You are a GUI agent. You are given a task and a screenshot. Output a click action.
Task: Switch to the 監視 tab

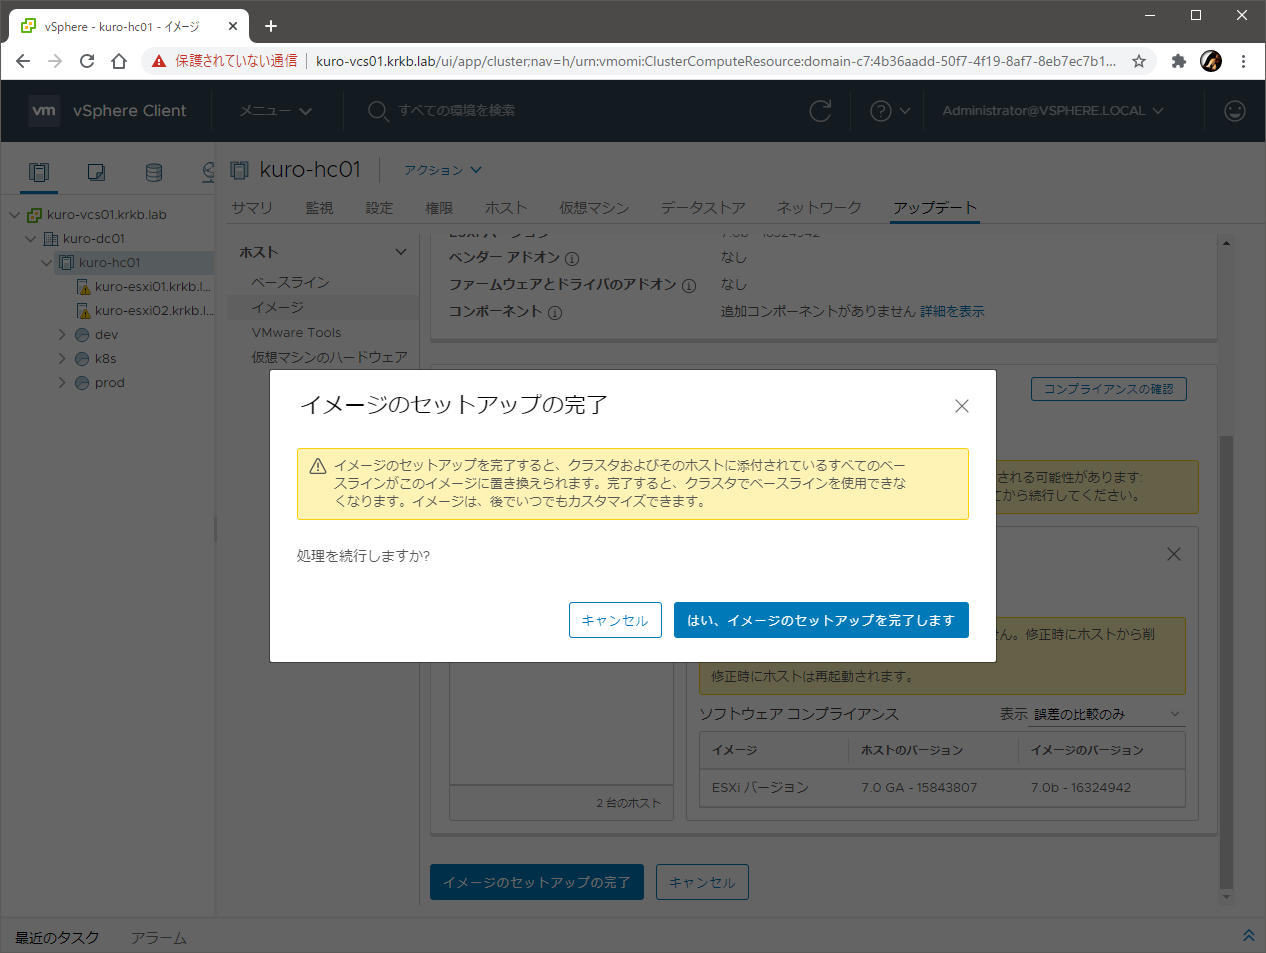coord(319,208)
